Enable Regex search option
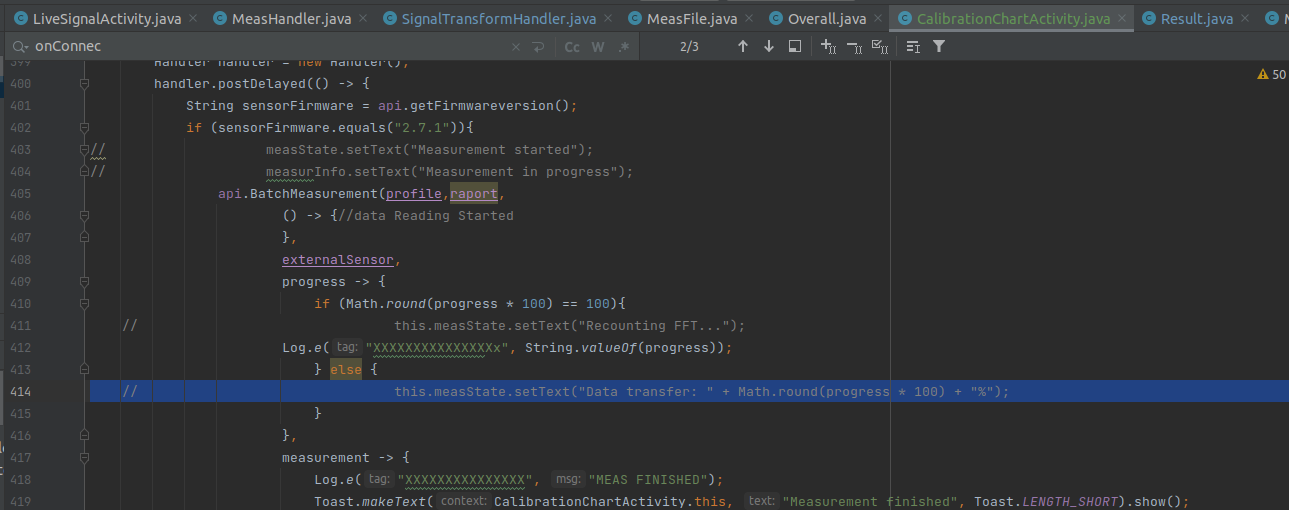 (x=624, y=47)
